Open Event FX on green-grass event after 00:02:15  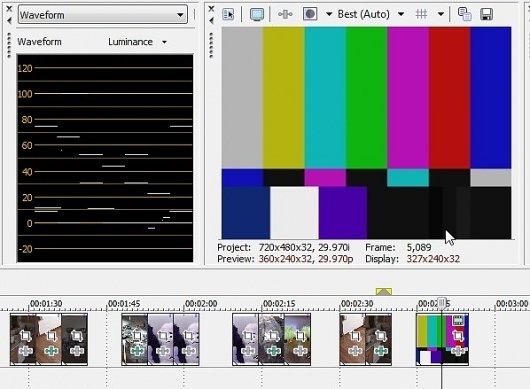(x=299, y=351)
